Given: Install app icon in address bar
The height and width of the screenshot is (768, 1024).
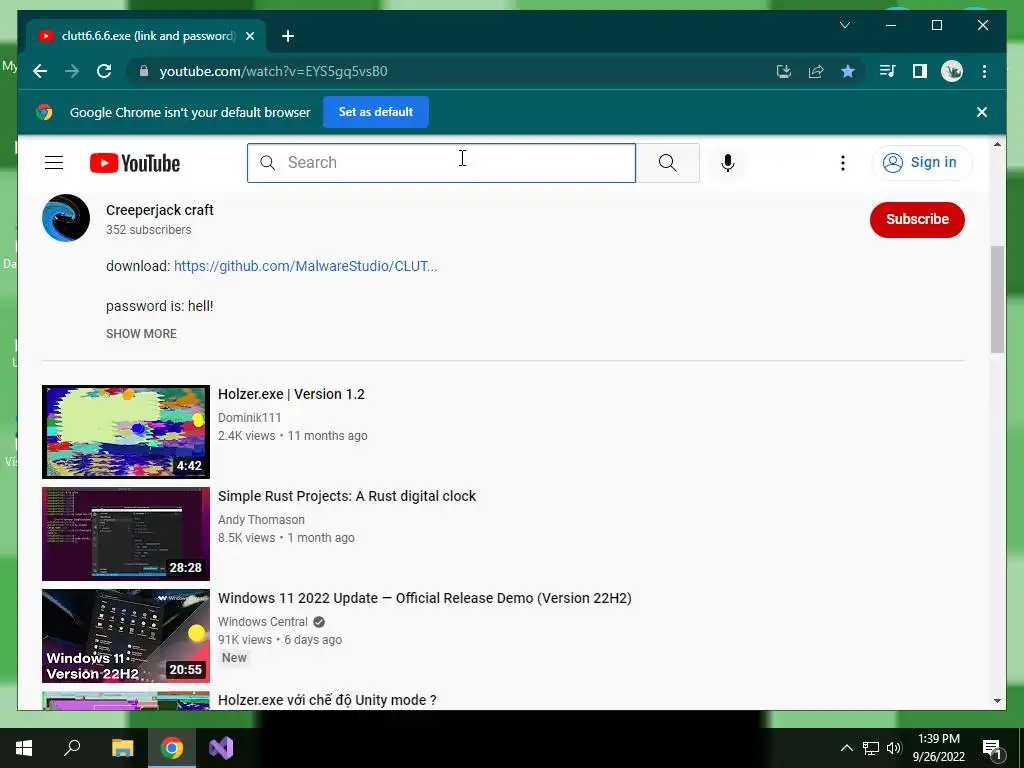Looking at the screenshot, I should pyautogui.click(x=784, y=71).
